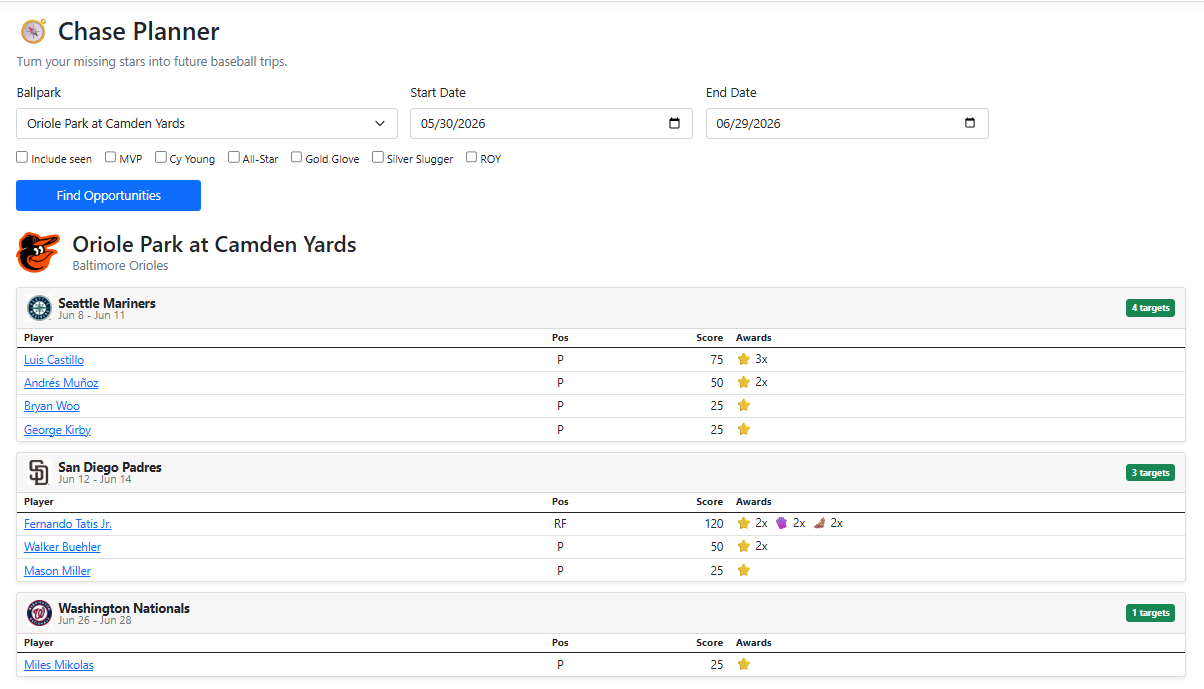Click the Find Opportunities button

coord(108,195)
